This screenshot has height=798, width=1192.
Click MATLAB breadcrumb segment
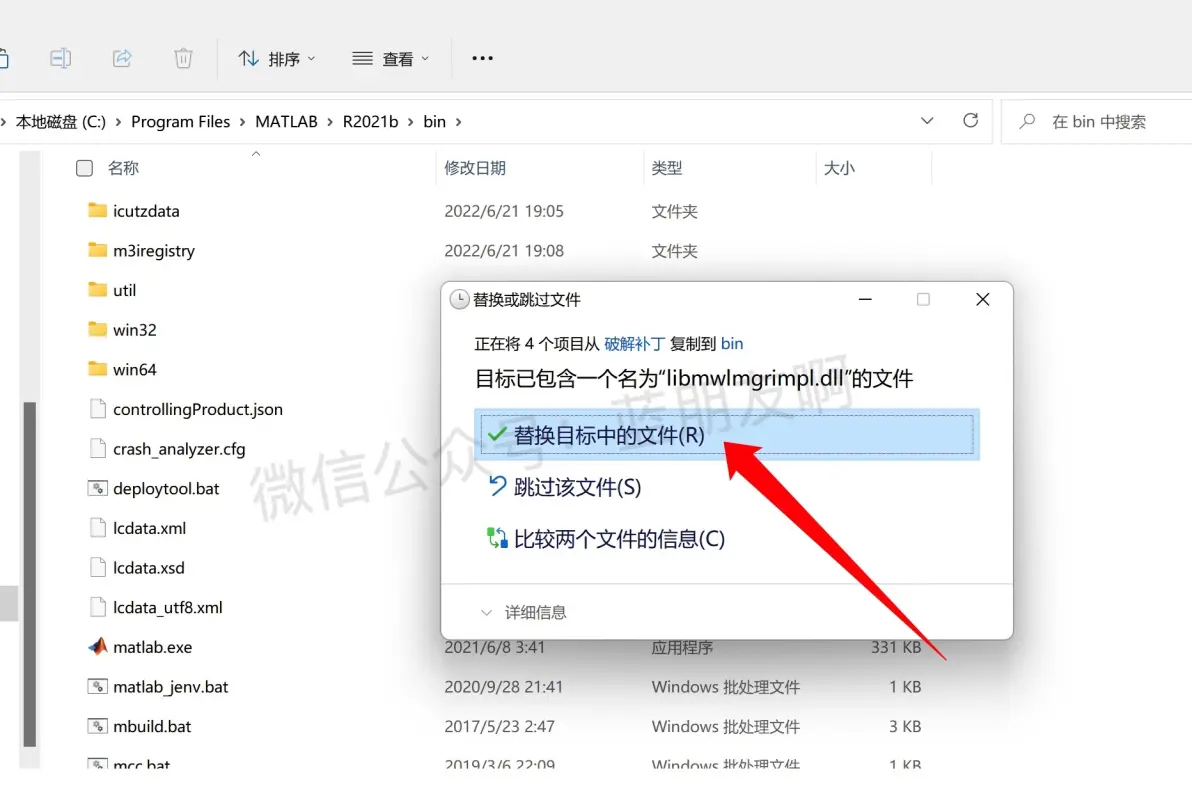point(286,122)
